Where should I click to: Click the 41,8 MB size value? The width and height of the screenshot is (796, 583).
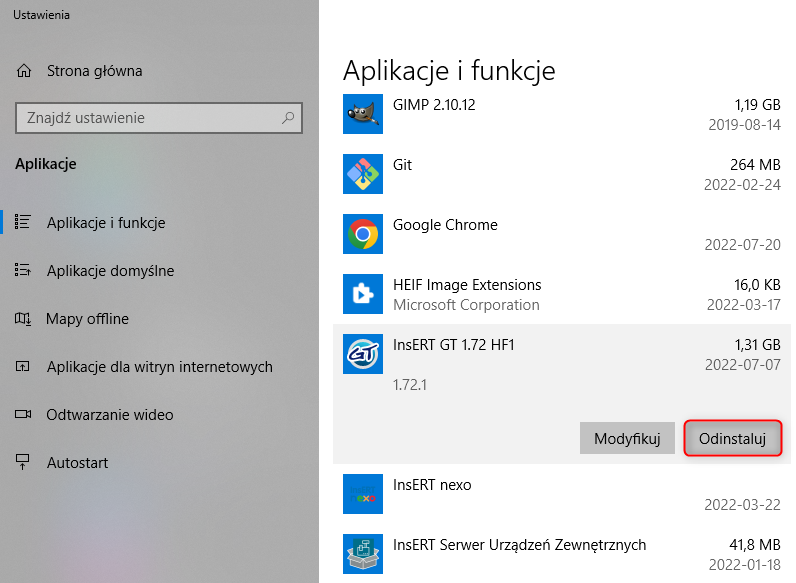coord(754,545)
